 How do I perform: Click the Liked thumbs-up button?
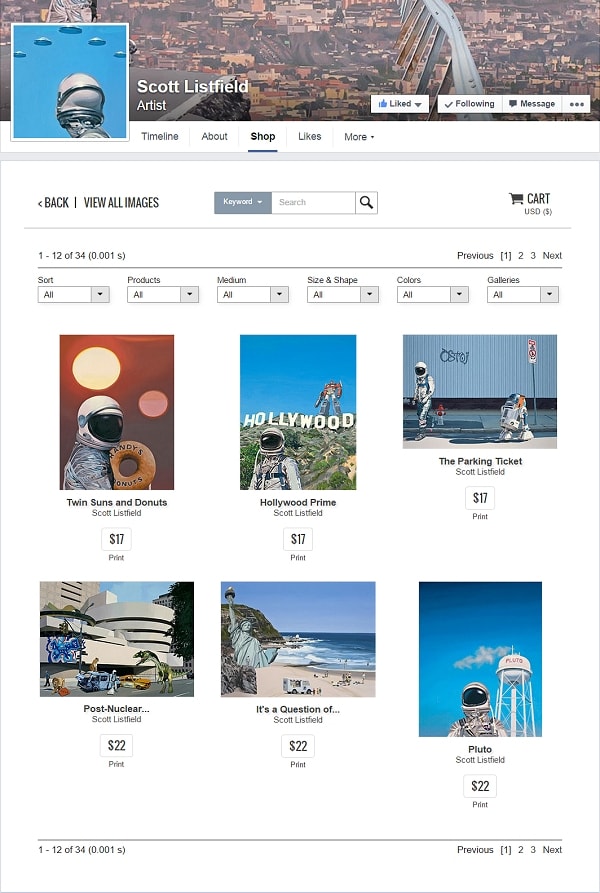coord(400,104)
